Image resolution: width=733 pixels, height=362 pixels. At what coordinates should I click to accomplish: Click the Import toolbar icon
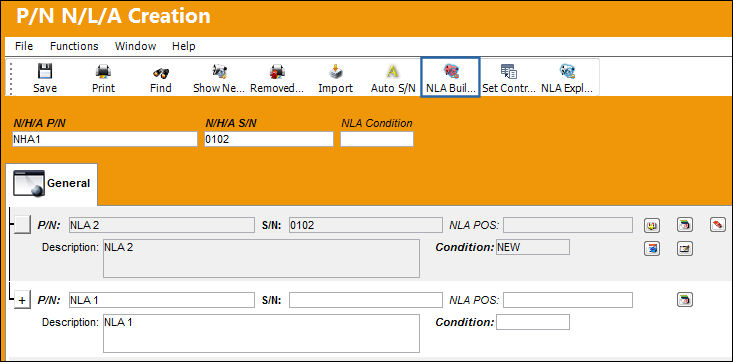click(x=336, y=72)
